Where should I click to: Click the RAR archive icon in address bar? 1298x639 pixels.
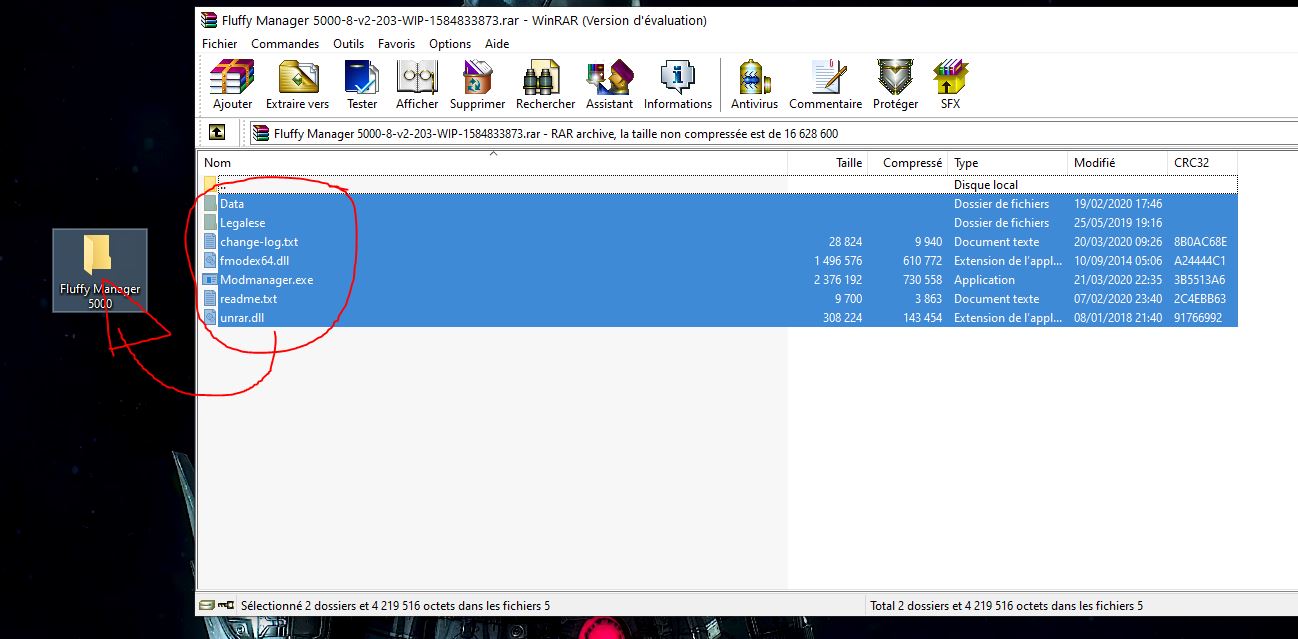coord(261,133)
